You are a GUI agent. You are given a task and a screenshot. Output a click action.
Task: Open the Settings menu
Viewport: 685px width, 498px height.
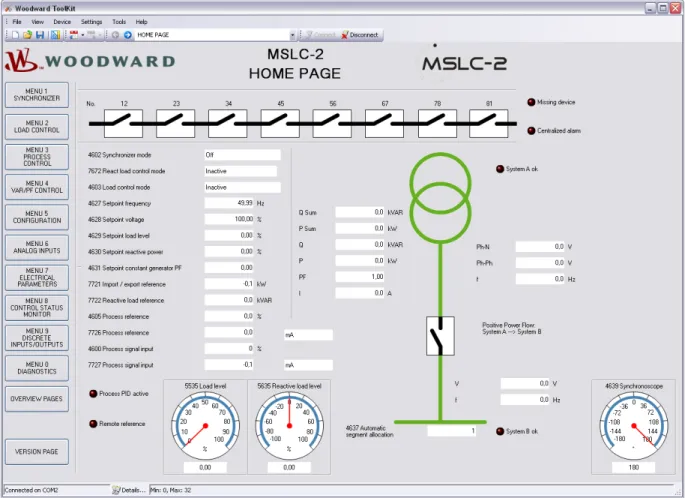pos(91,21)
